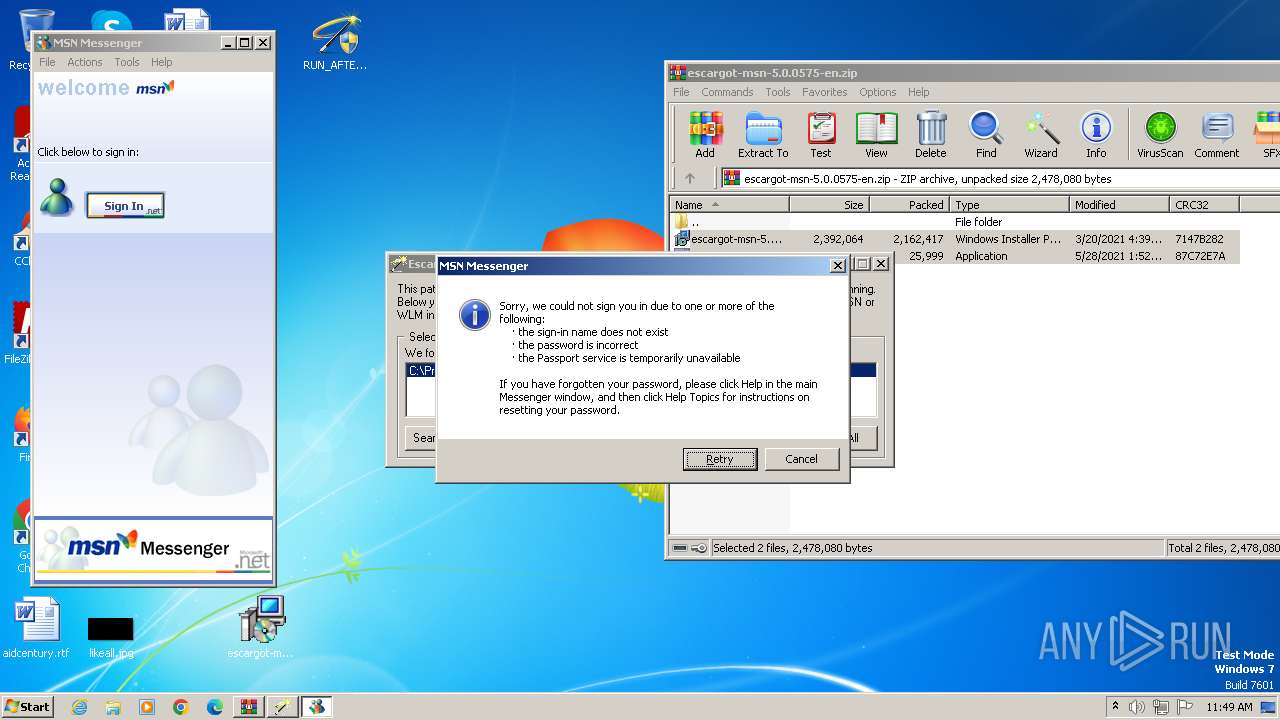Open the Wizard tool in WinRAR

coord(1040,135)
